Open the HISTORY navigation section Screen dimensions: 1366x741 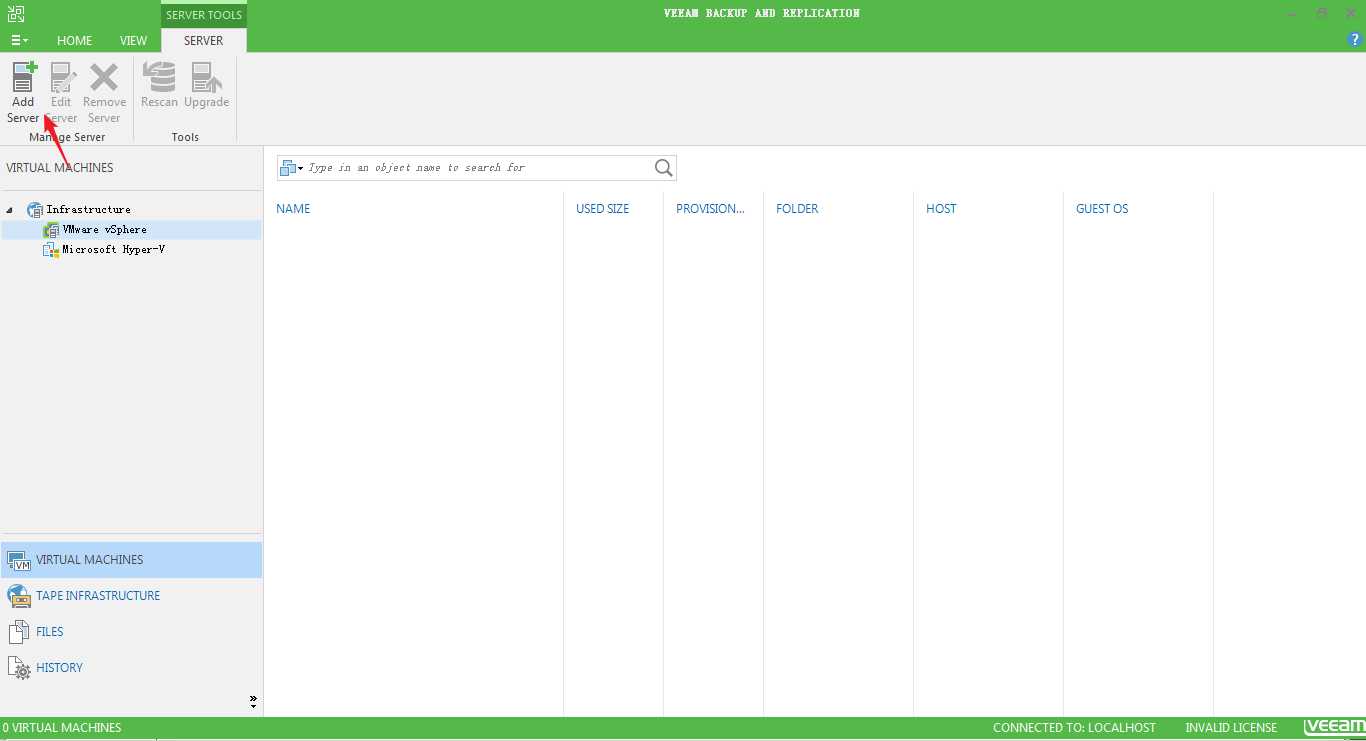coord(131,668)
